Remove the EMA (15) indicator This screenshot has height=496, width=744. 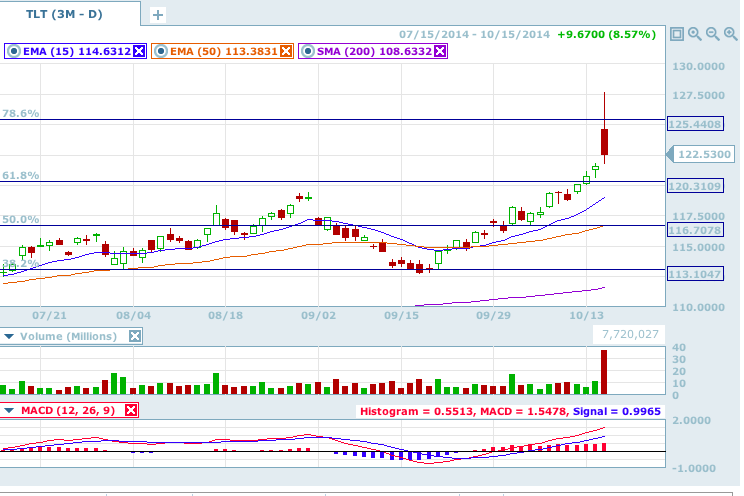(139, 51)
